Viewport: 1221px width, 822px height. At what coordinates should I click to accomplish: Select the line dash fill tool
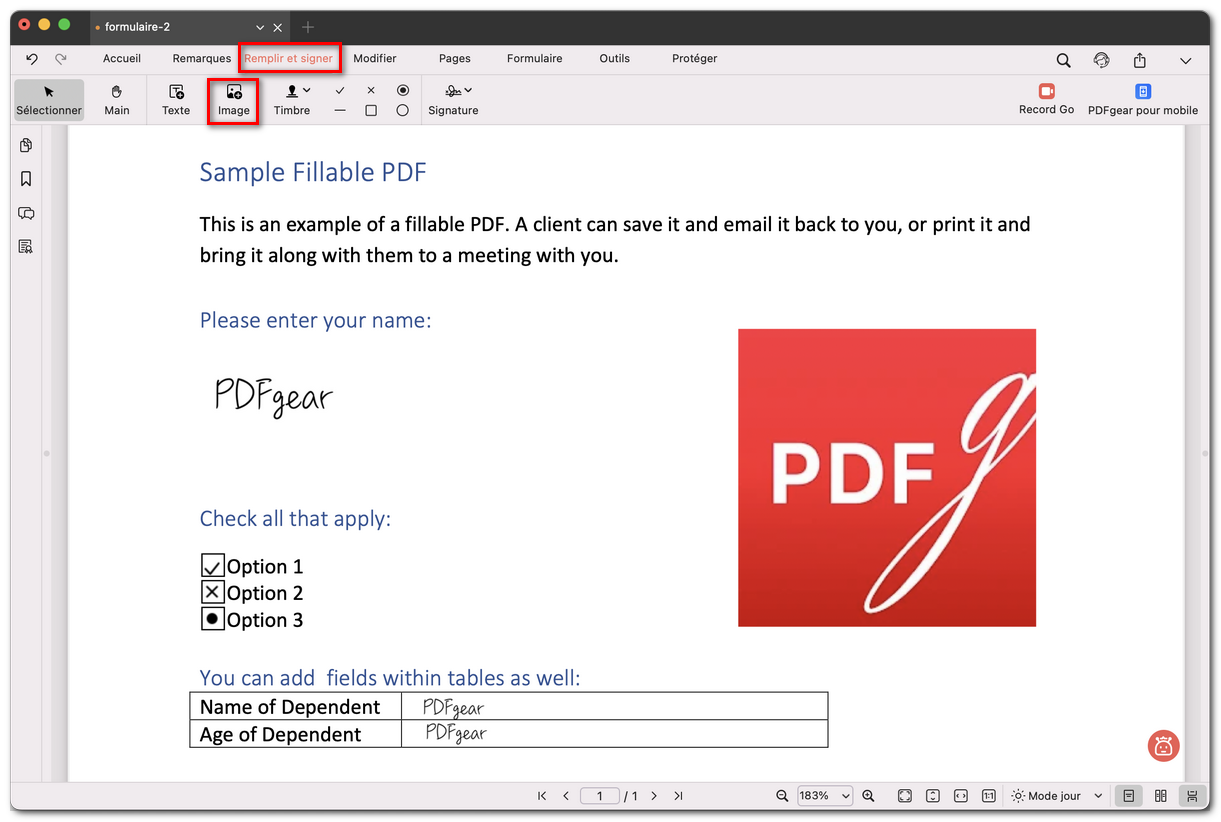coord(340,111)
